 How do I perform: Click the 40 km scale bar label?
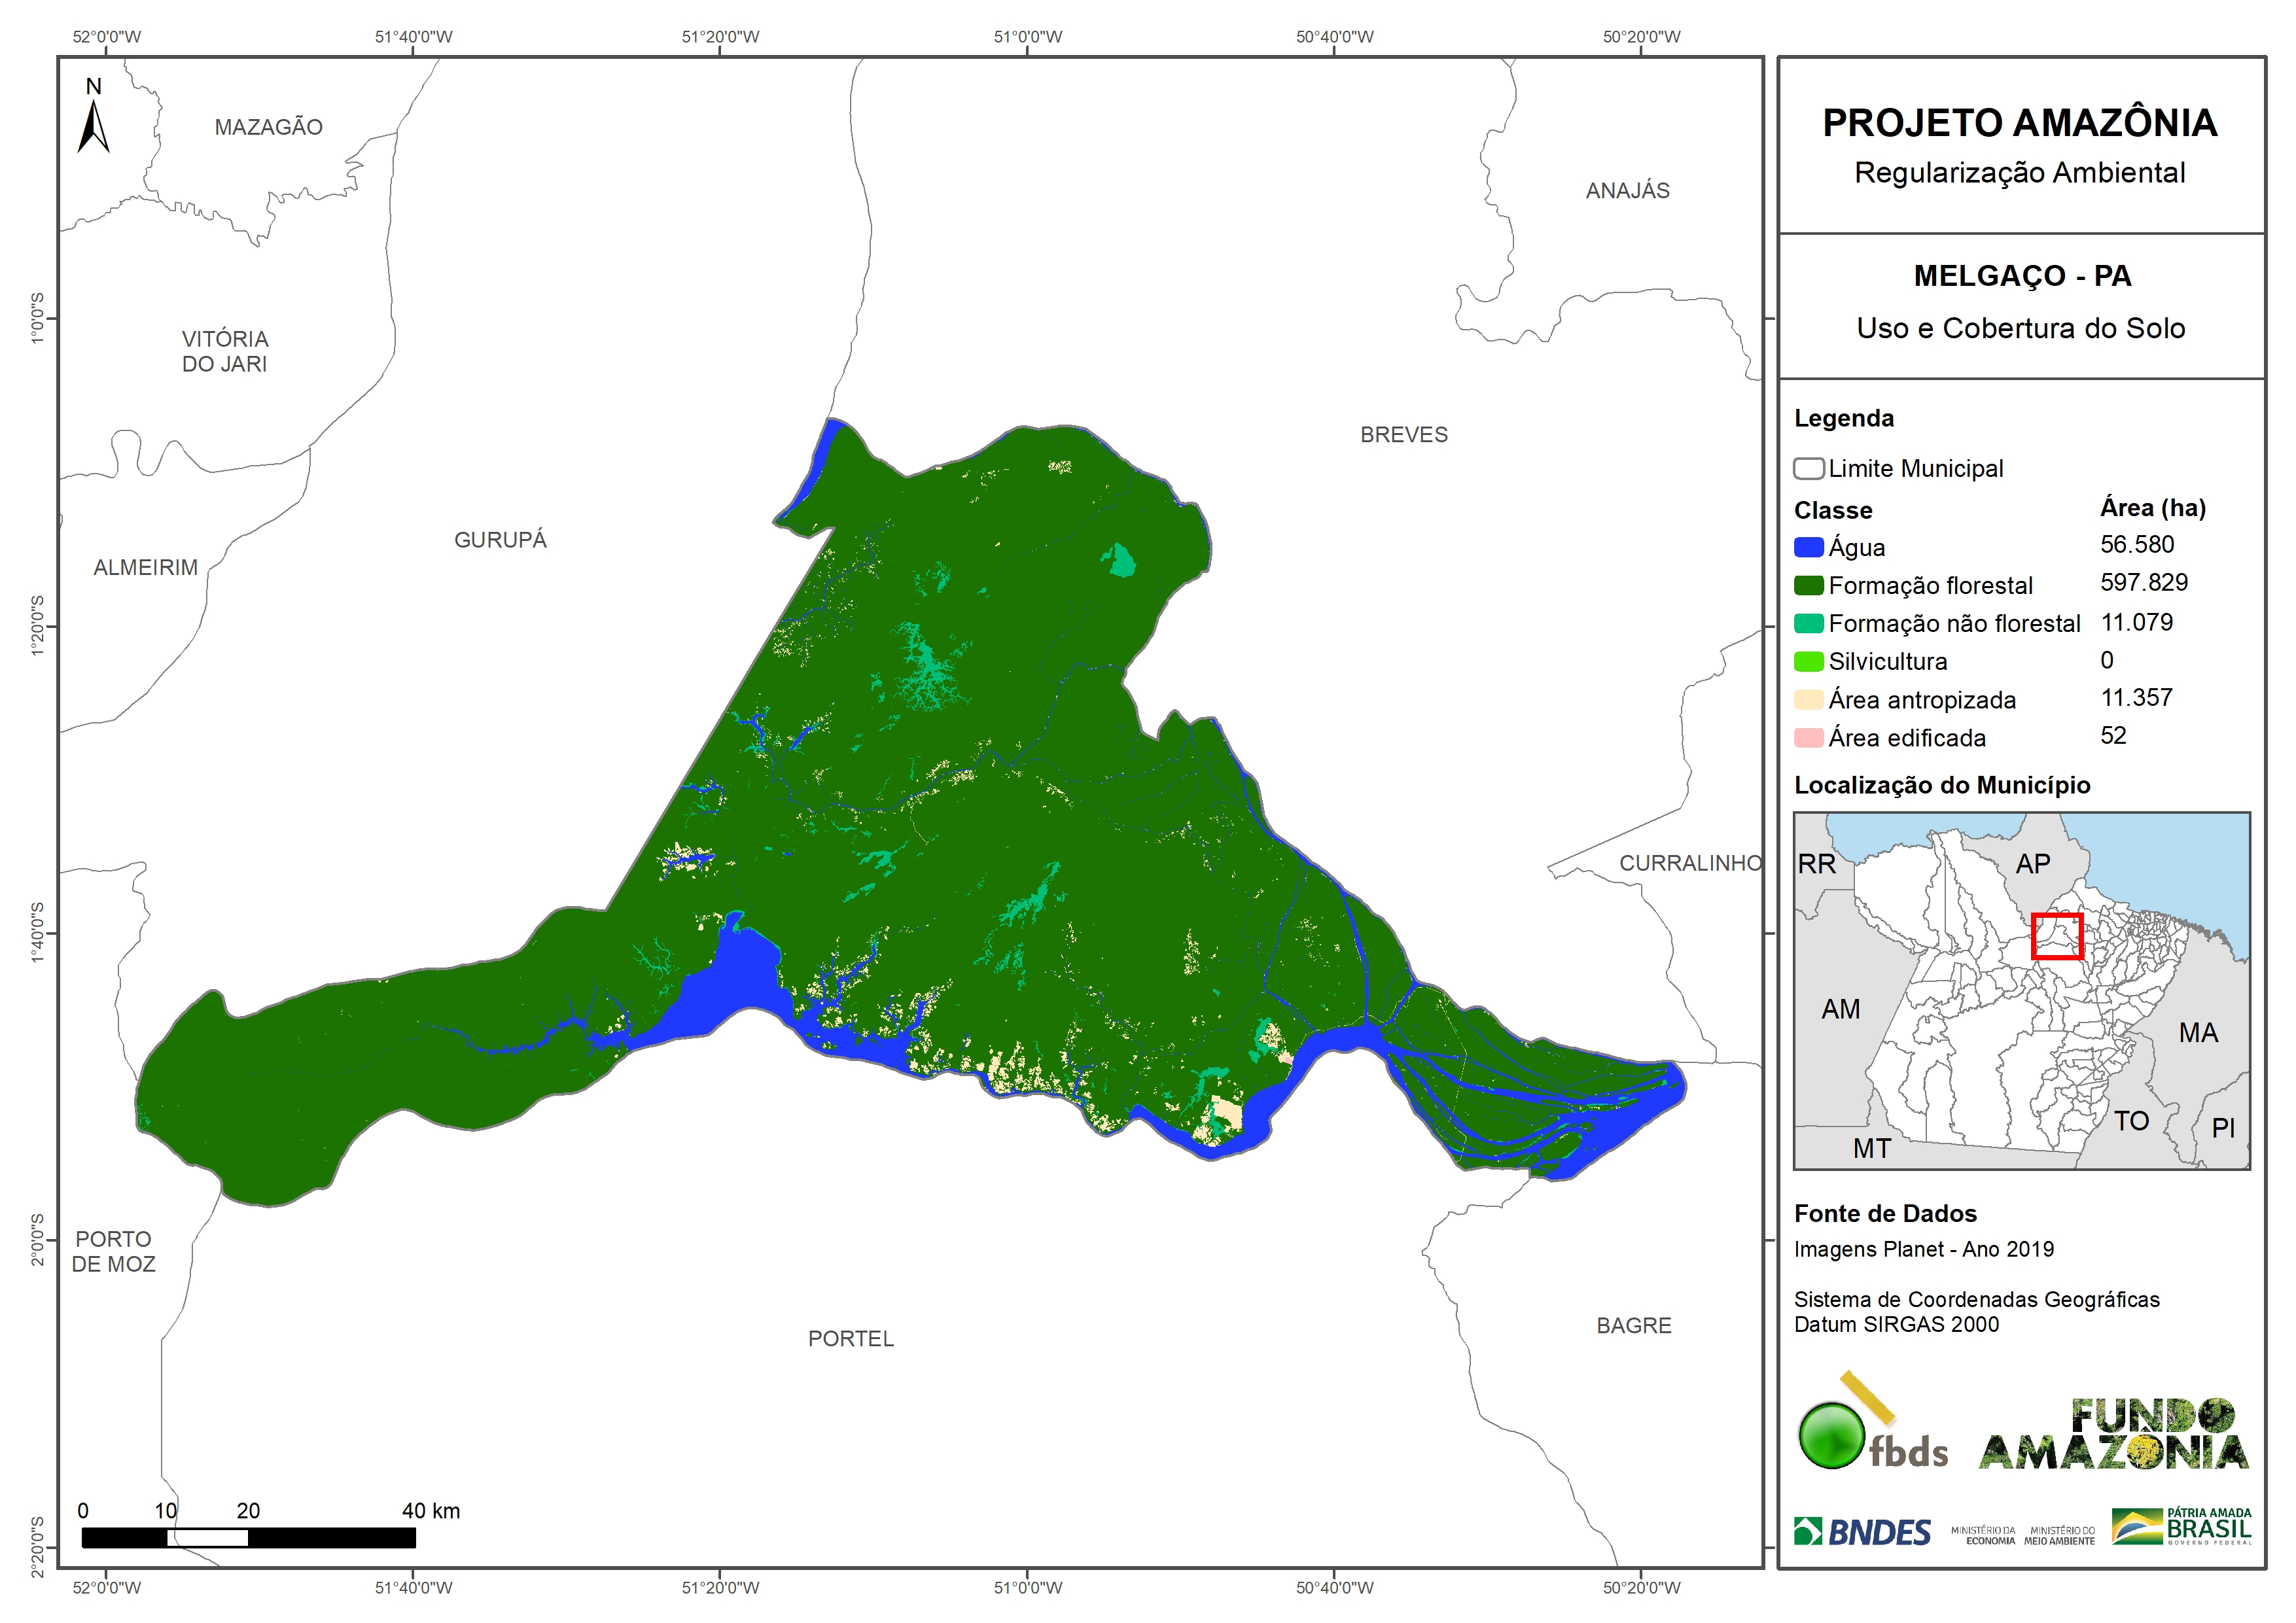click(431, 1510)
